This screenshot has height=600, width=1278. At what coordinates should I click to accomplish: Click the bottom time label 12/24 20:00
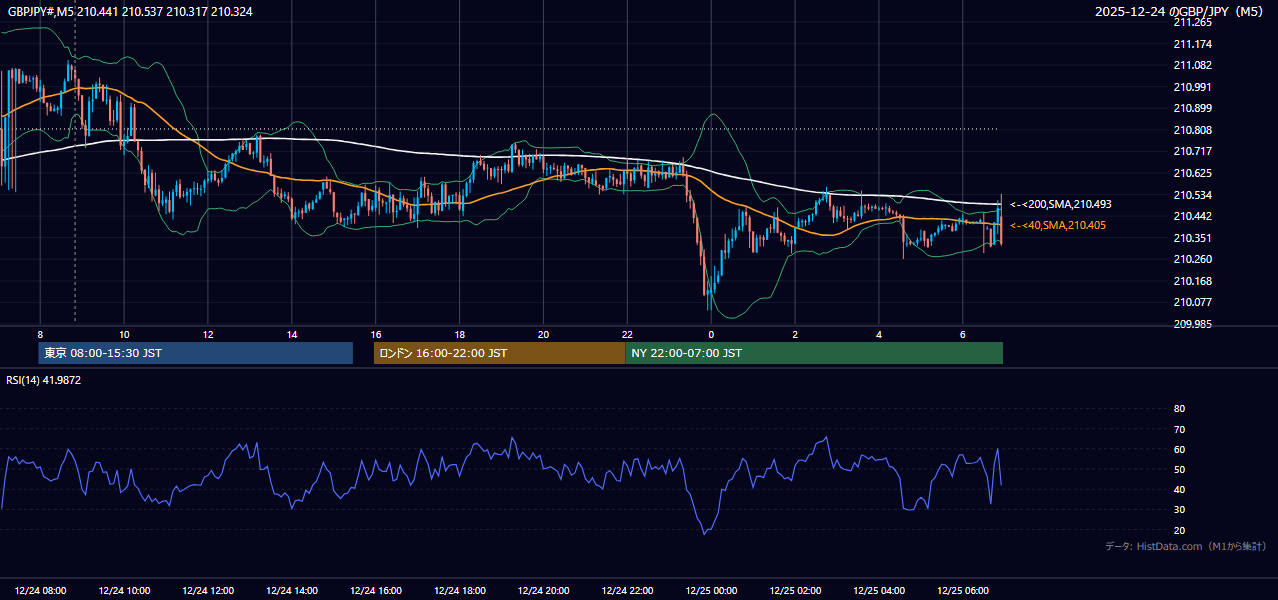pos(545,591)
